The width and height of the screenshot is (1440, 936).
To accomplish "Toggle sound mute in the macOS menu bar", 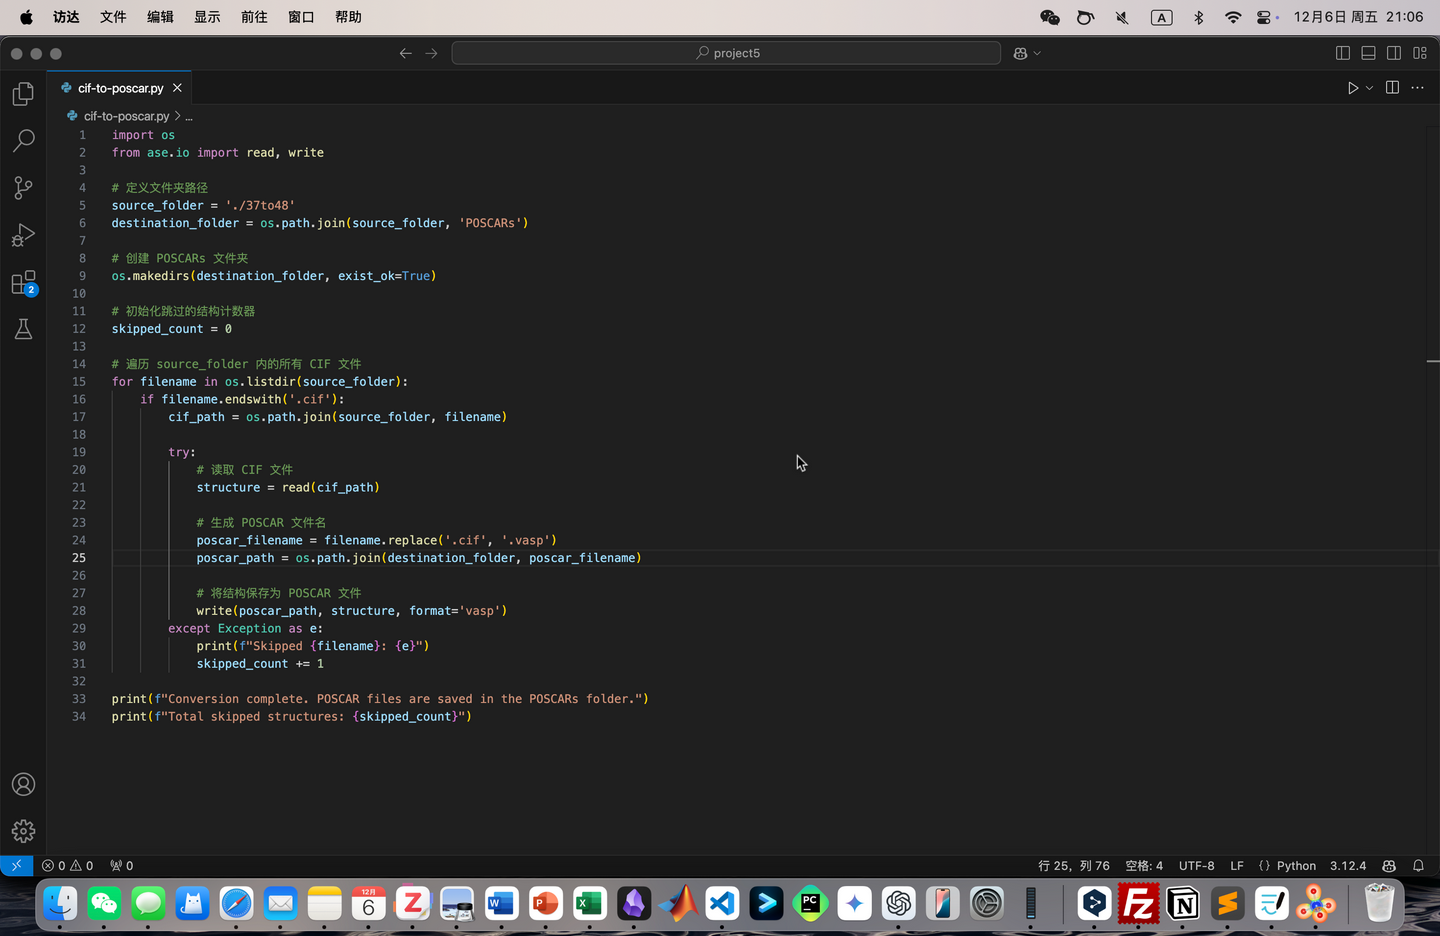I will (x=1122, y=17).
